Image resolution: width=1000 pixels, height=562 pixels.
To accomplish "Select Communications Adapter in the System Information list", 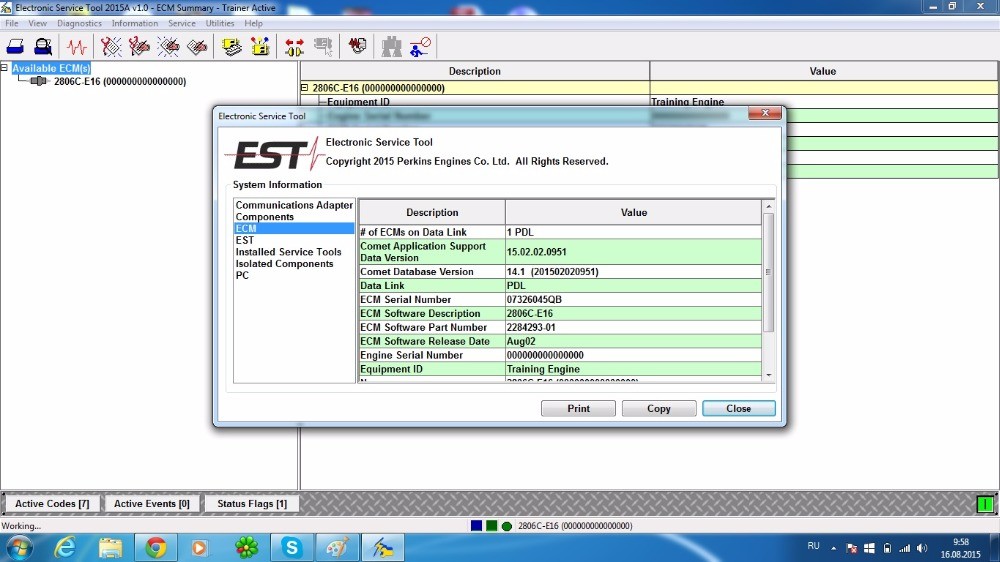I will (294, 205).
